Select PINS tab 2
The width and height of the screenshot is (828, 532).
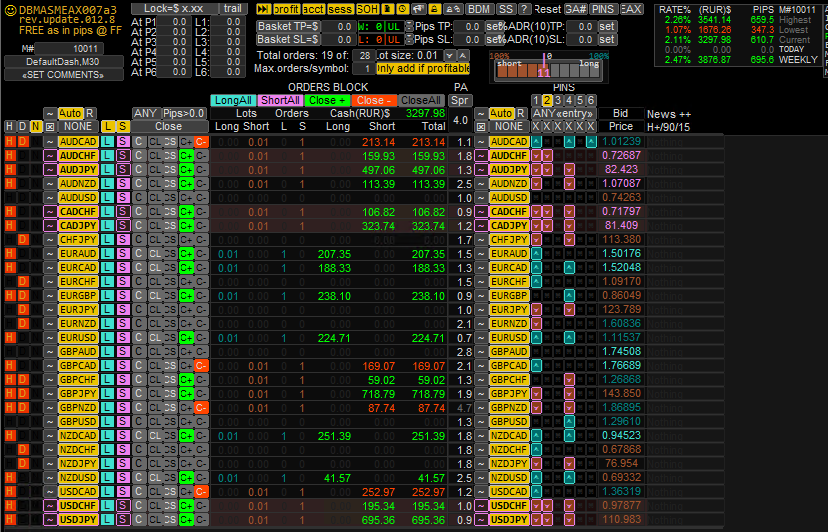[547, 100]
